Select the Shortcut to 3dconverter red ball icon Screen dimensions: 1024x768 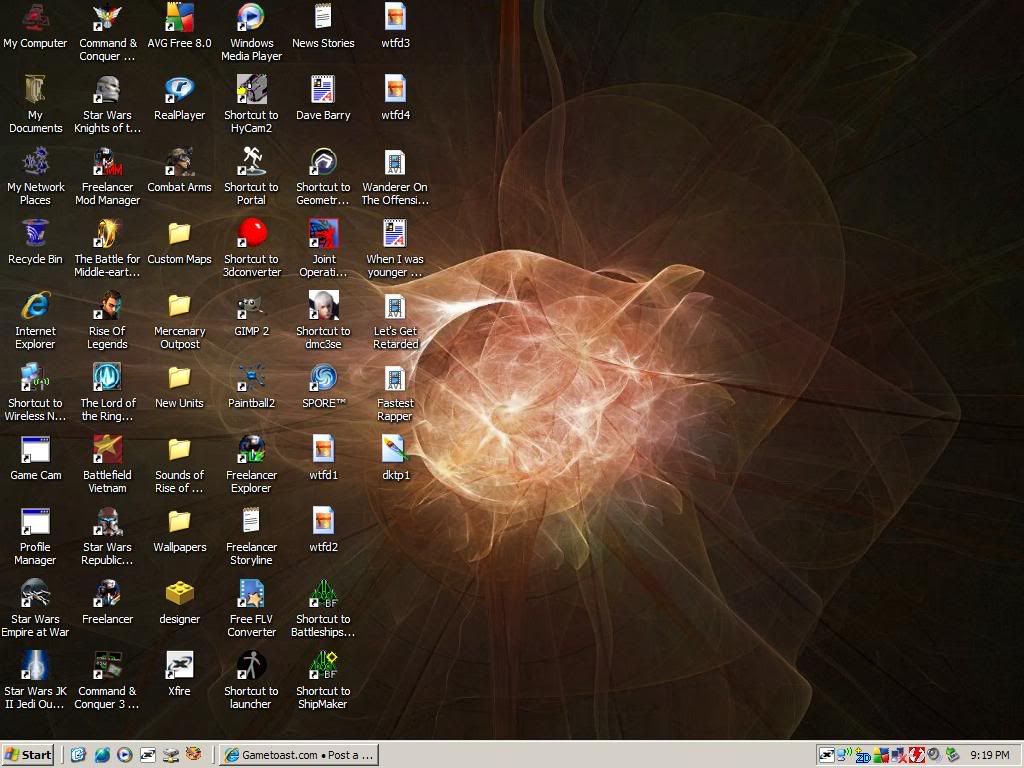(x=251, y=233)
